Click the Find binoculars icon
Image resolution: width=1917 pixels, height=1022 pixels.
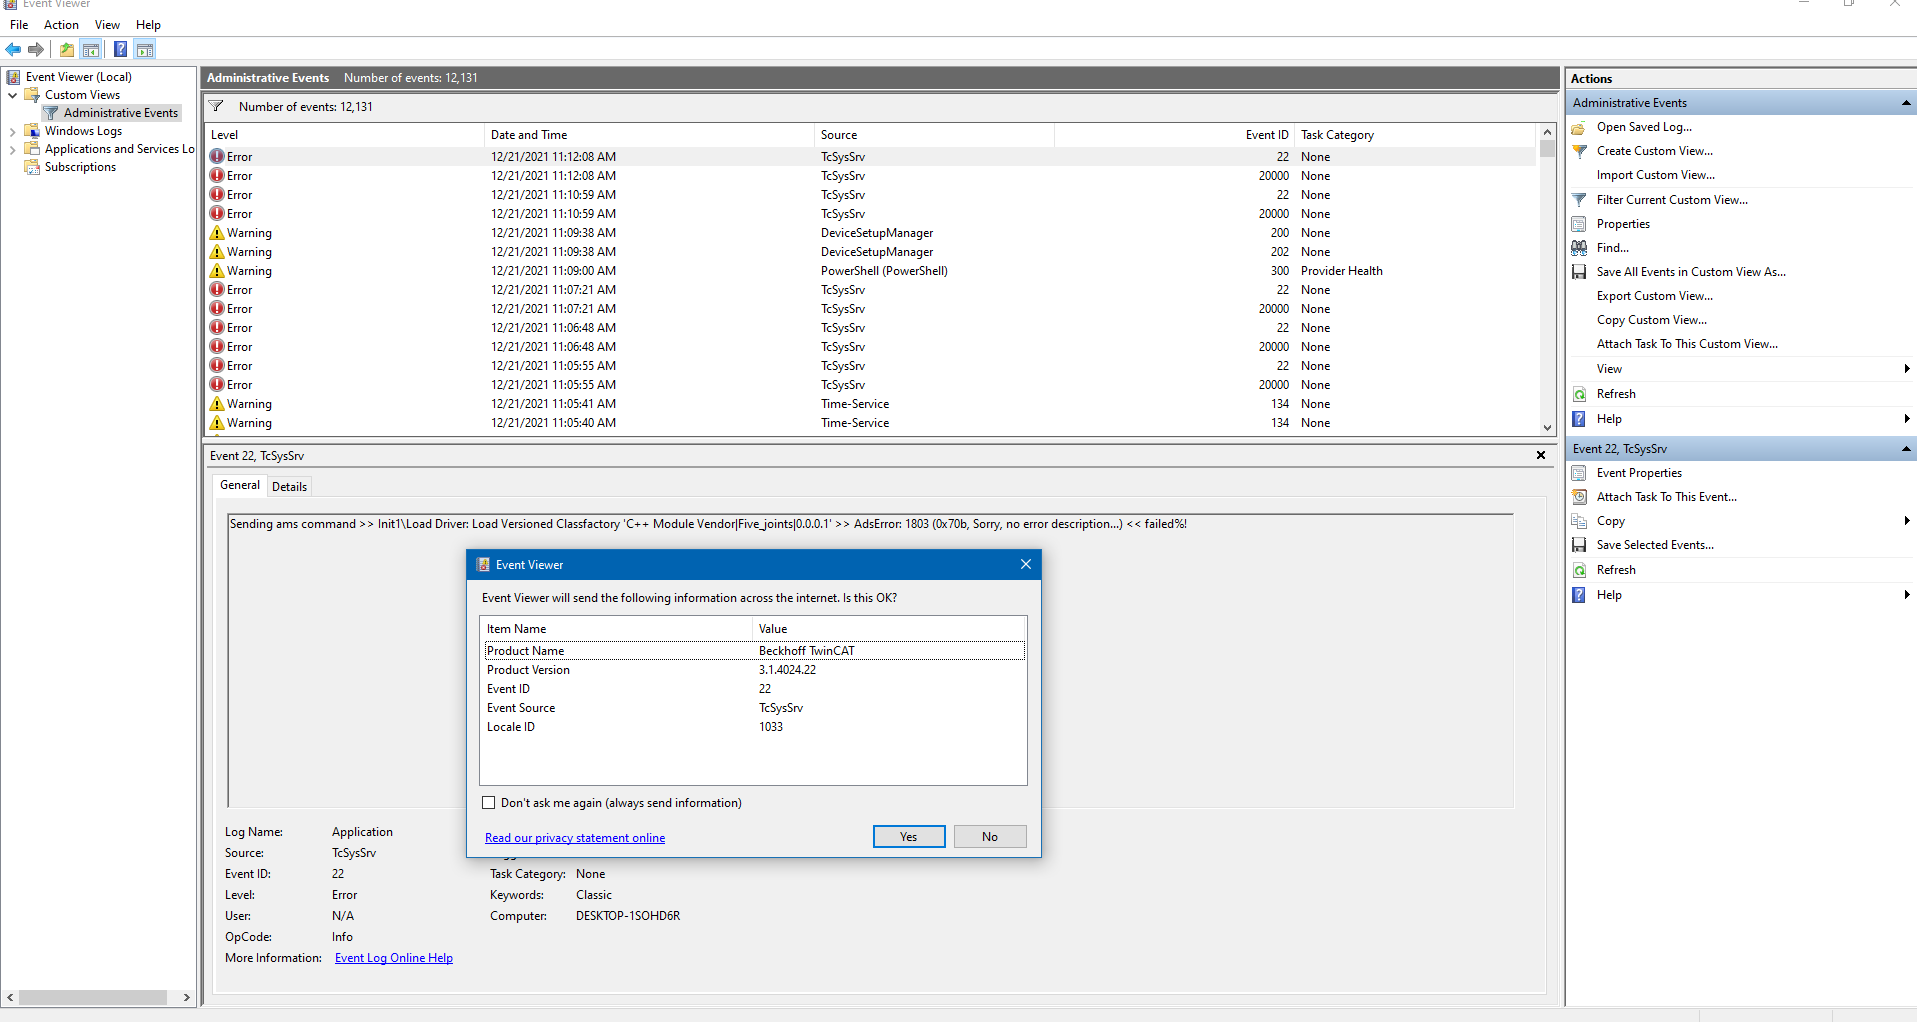click(1579, 248)
